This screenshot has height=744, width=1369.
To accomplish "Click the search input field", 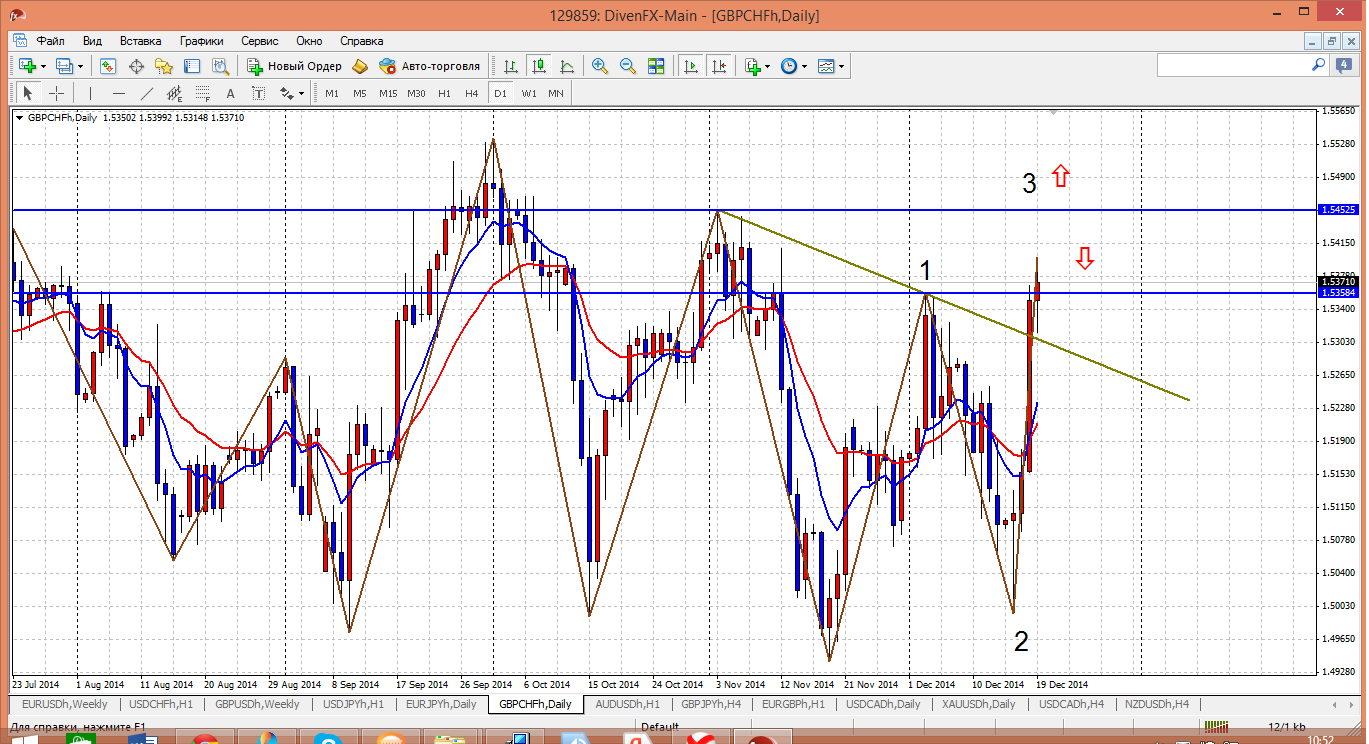I will click(1232, 65).
